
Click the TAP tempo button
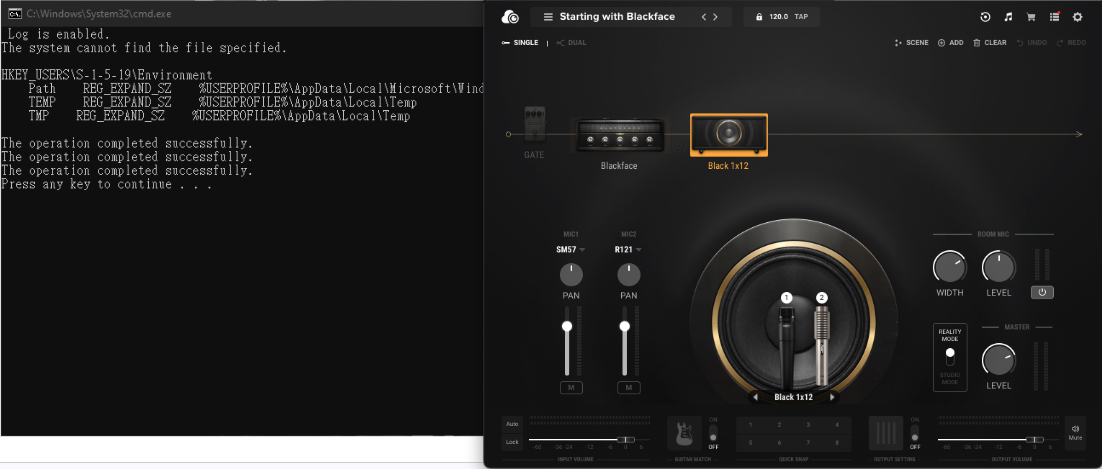coord(801,17)
